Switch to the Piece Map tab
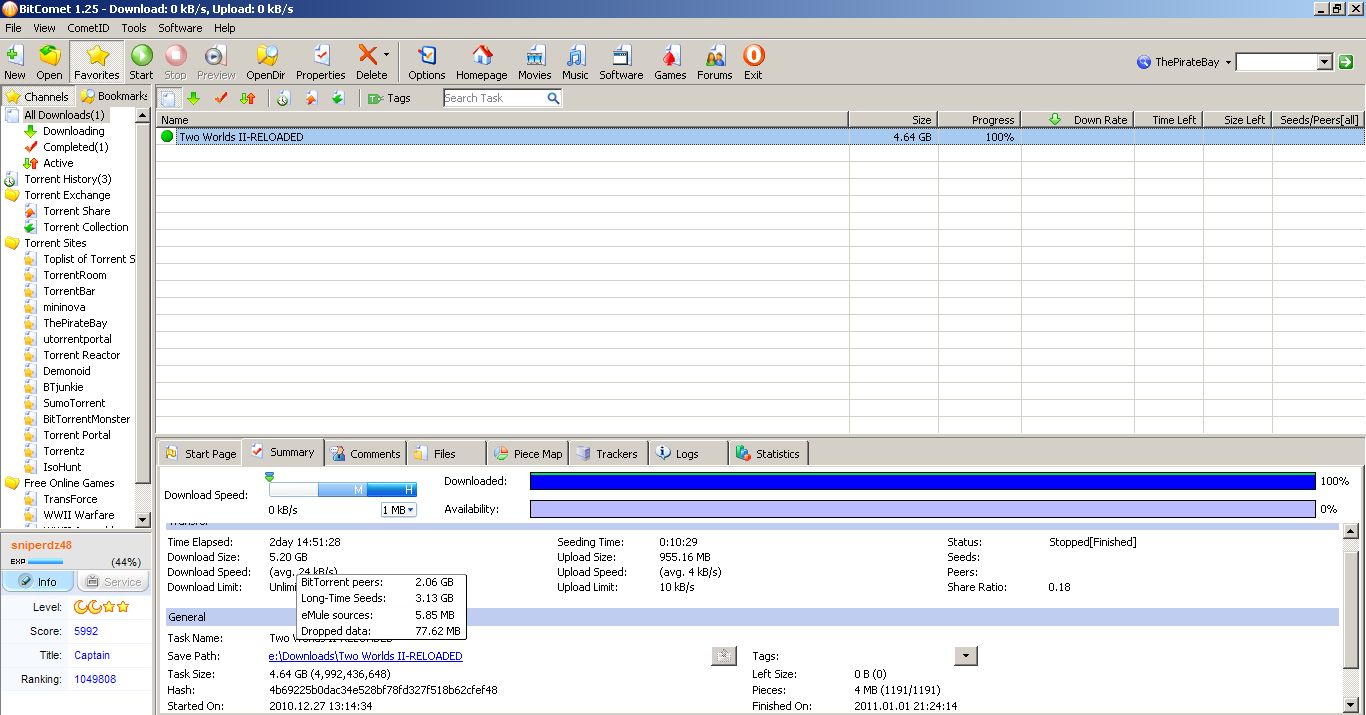 (x=529, y=453)
